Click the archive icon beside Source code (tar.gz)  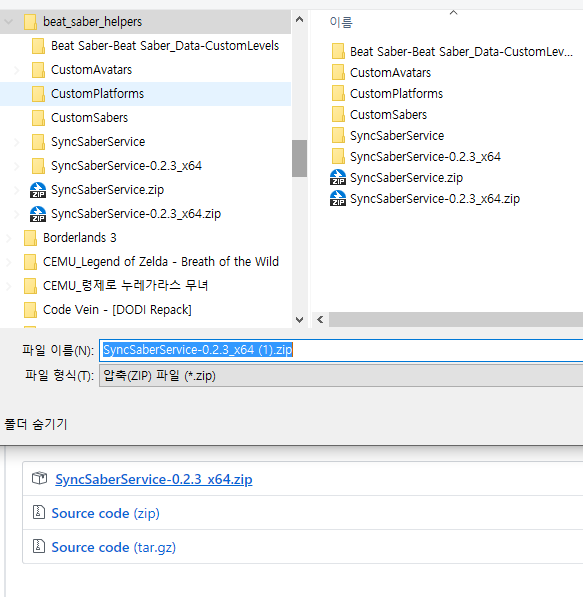click(x=39, y=546)
